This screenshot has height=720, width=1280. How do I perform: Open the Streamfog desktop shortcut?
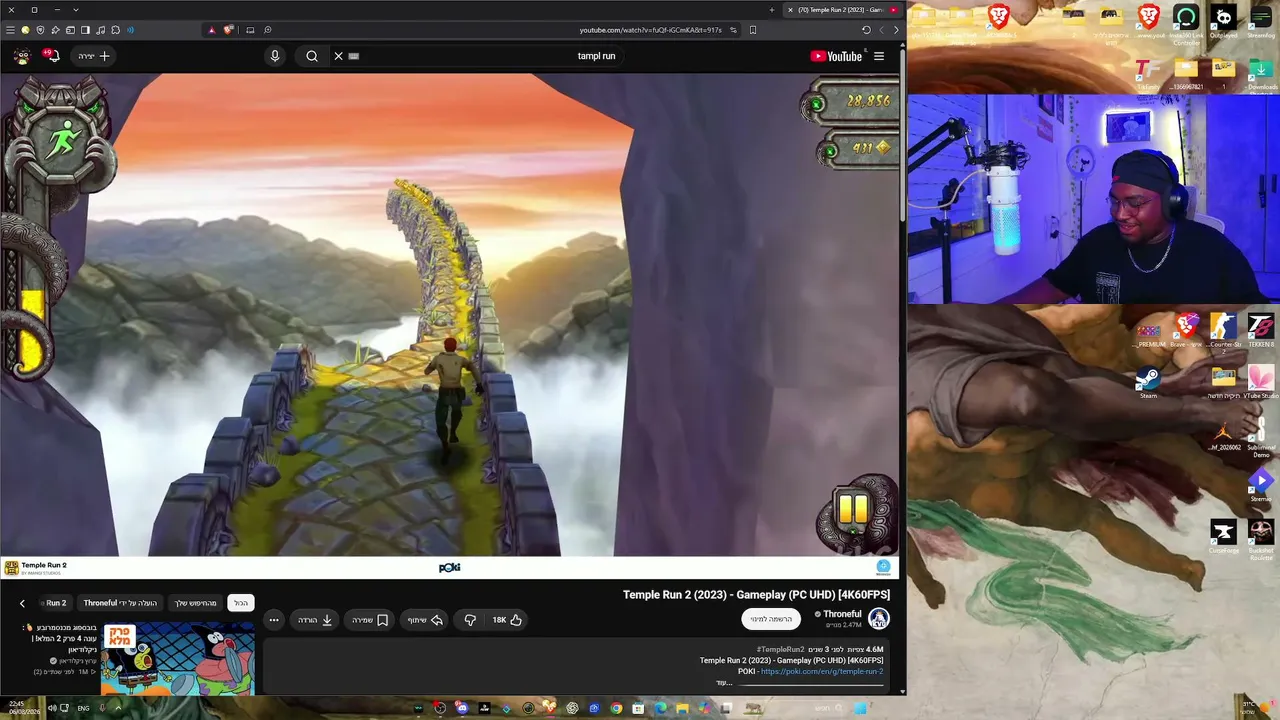pos(1261,21)
